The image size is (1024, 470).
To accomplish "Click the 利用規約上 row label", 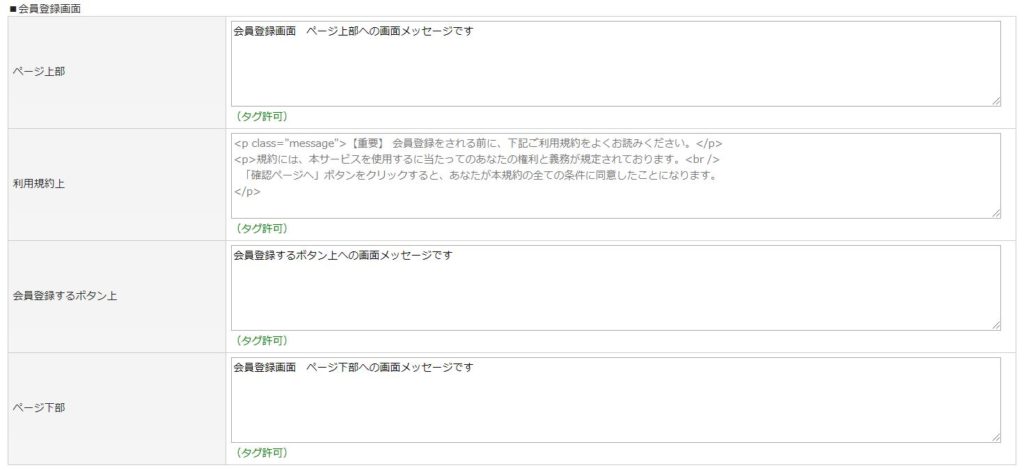I will (x=39, y=184).
